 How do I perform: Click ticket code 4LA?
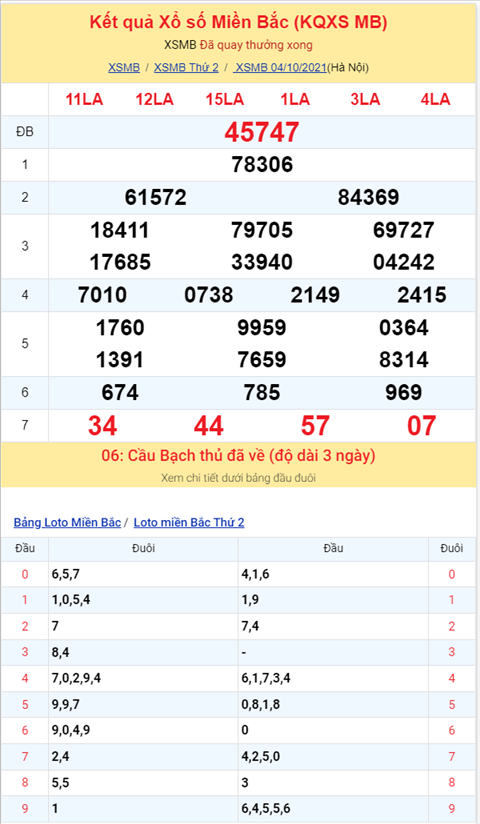(435, 99)
